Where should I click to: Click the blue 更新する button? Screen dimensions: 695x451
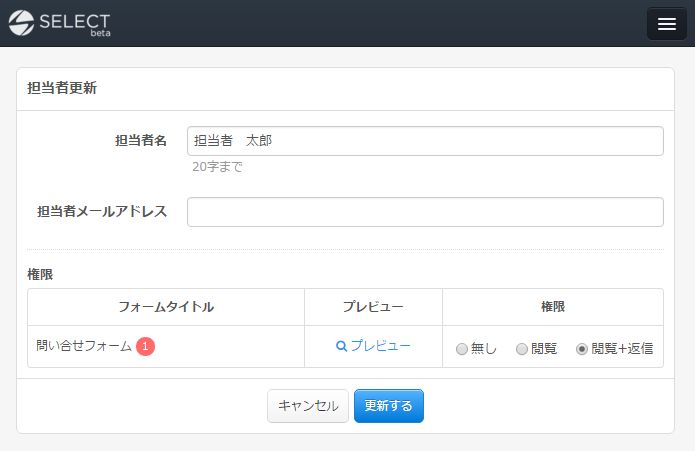388,406
